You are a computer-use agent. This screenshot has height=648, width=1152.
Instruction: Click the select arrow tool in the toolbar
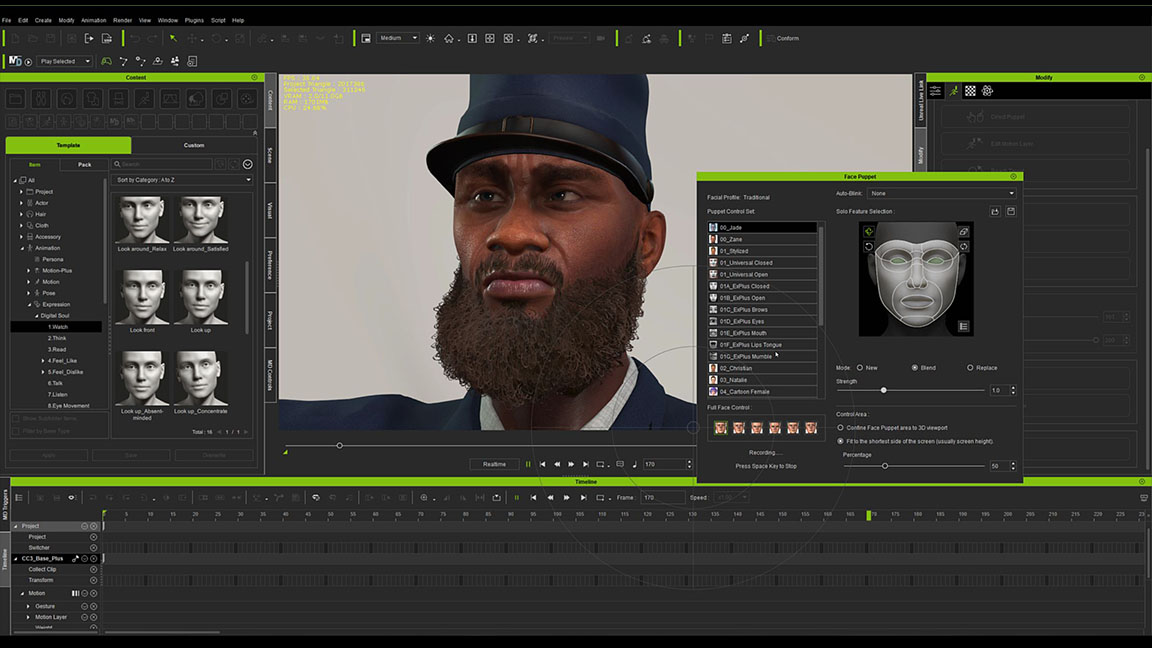coord(173,38)
